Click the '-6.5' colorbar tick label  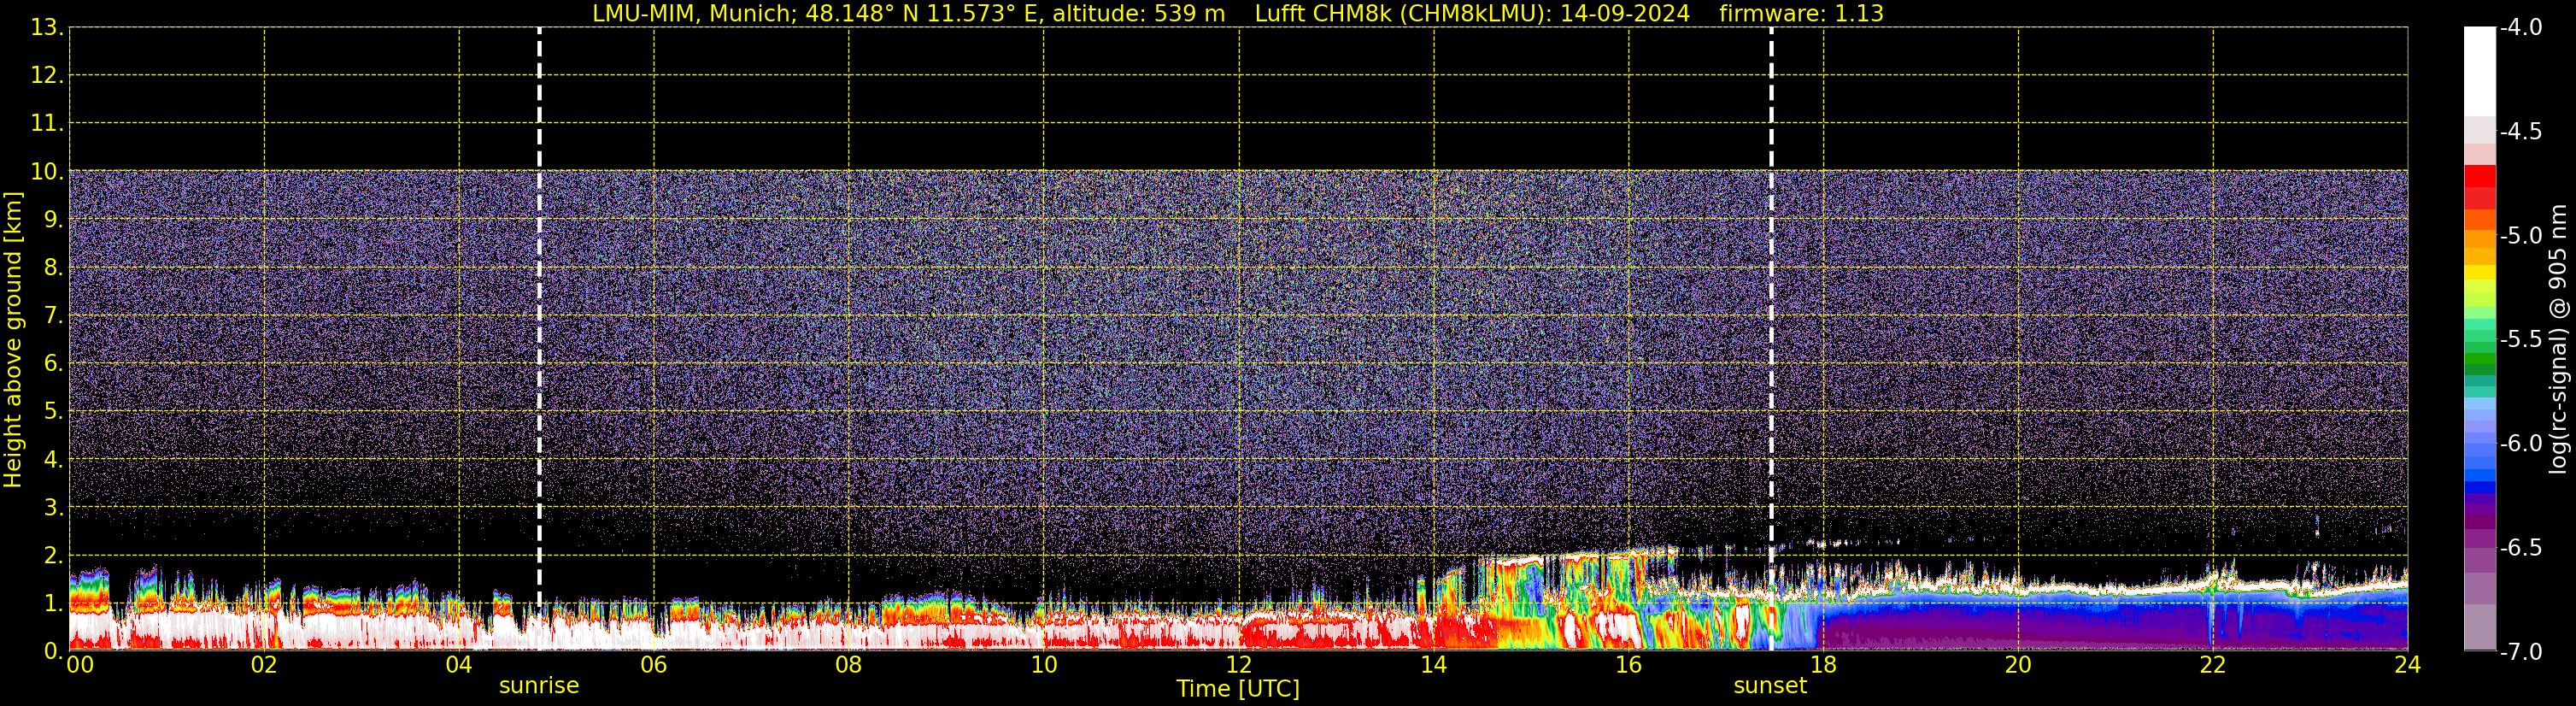[x=2521, y=548]
